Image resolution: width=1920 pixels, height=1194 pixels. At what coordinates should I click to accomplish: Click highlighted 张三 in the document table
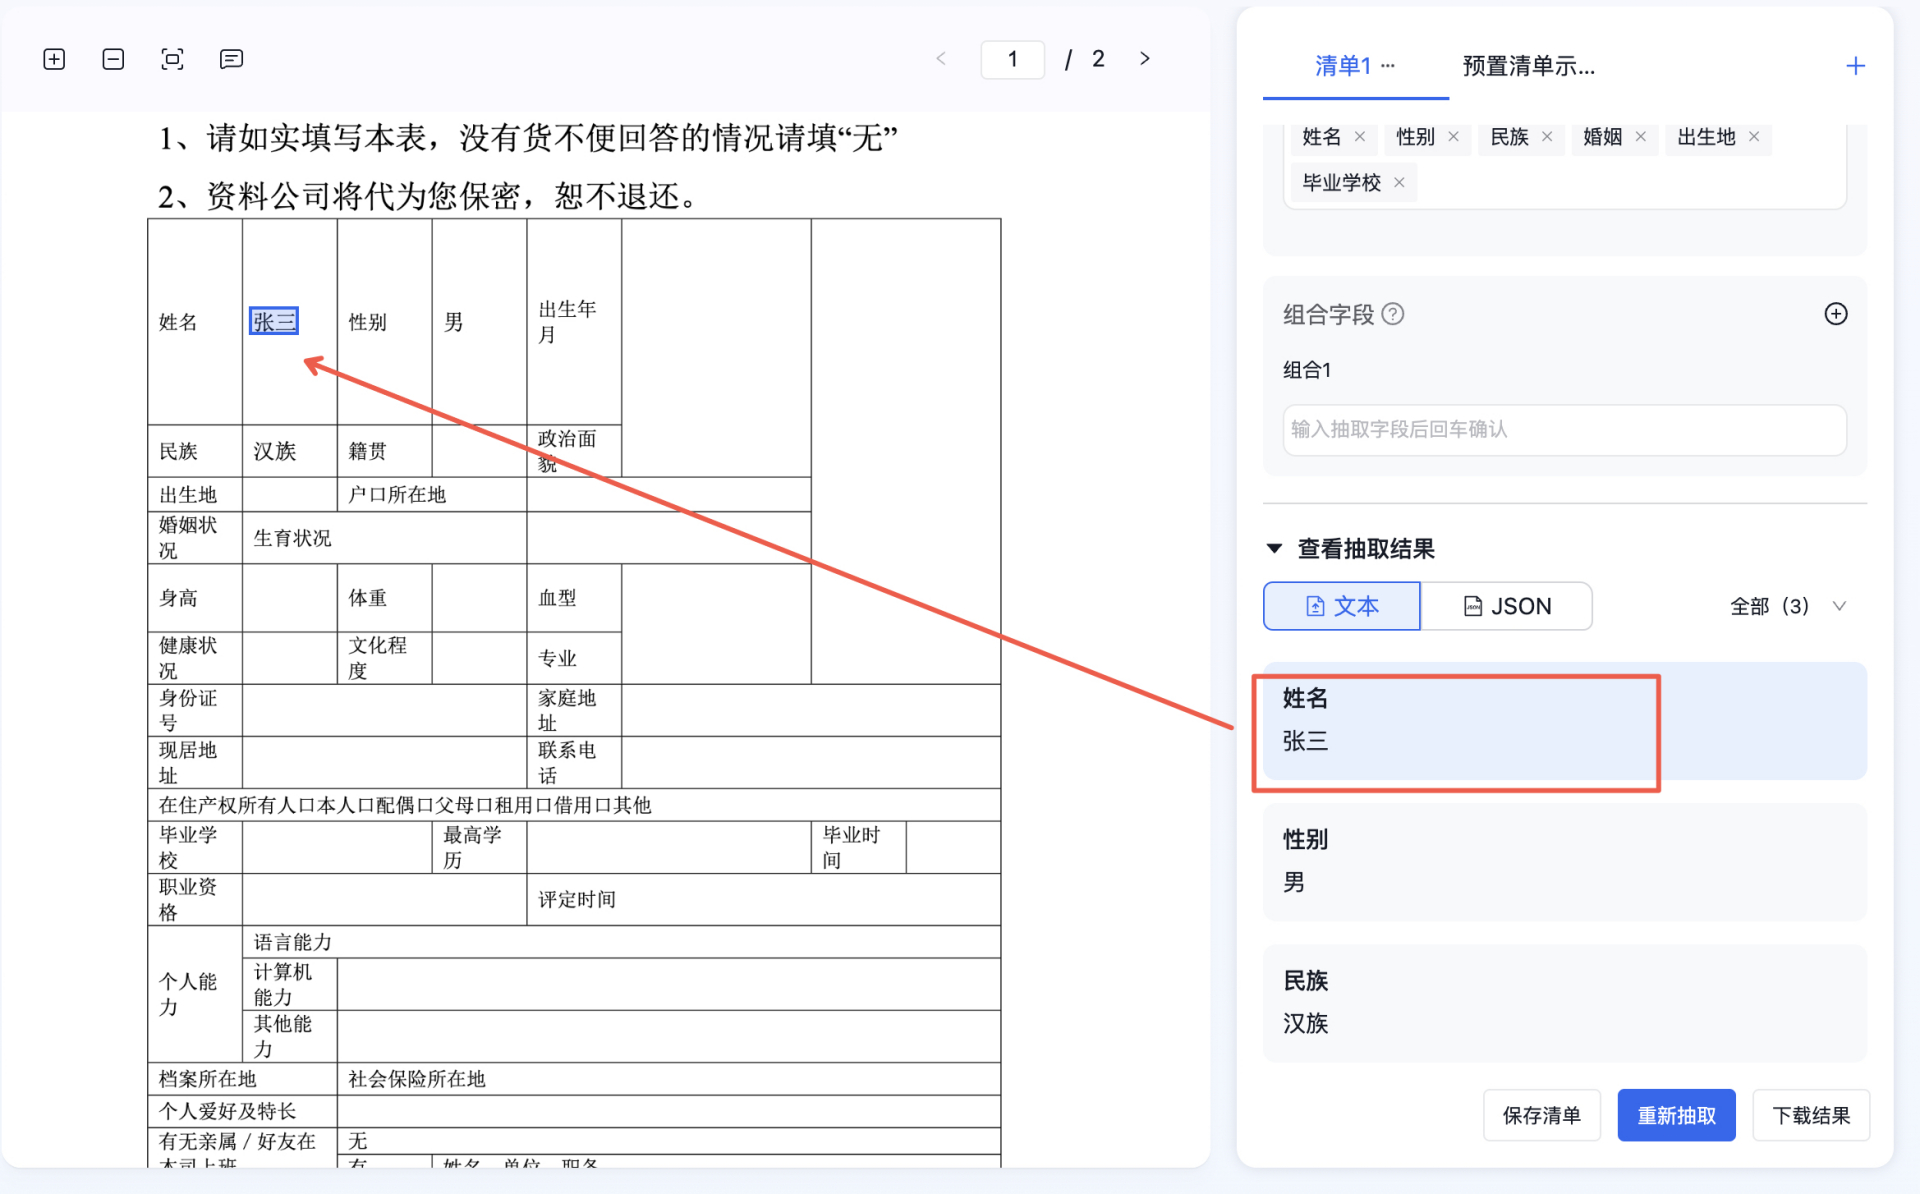tap(274, 322)
